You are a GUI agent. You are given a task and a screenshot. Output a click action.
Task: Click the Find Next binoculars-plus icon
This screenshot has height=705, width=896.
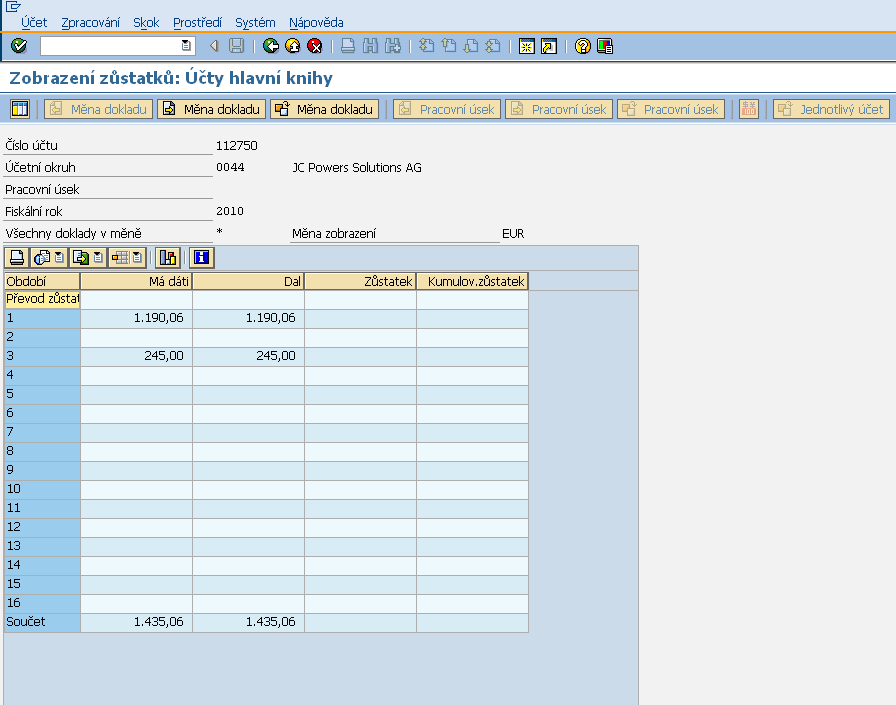pos(393,46)
